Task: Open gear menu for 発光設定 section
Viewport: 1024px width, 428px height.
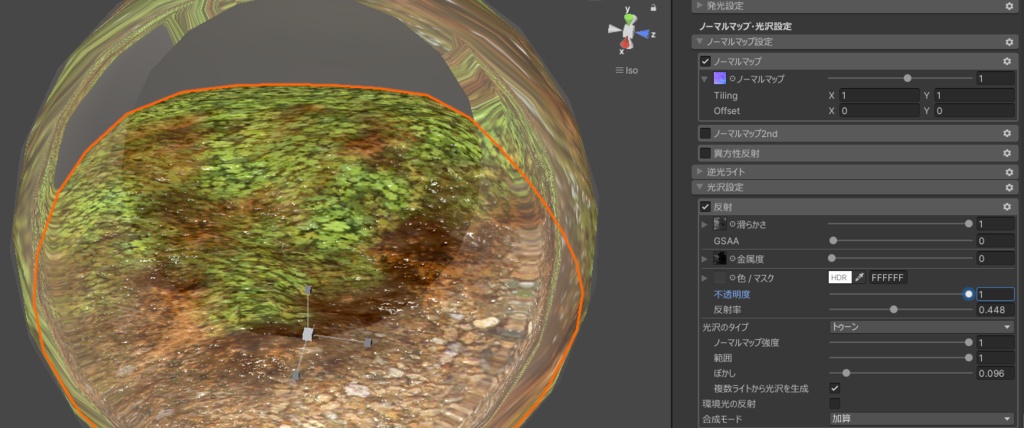Action: point(1008,6)
